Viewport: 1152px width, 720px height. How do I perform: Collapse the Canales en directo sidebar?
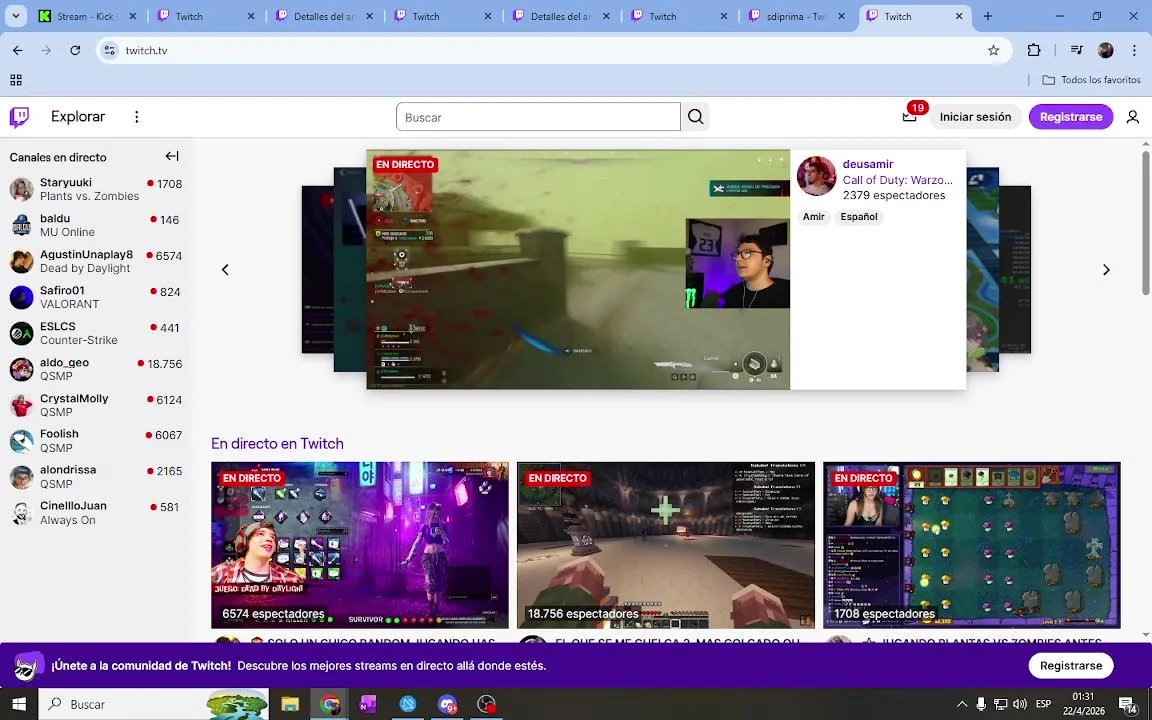[x=172, y=156]
